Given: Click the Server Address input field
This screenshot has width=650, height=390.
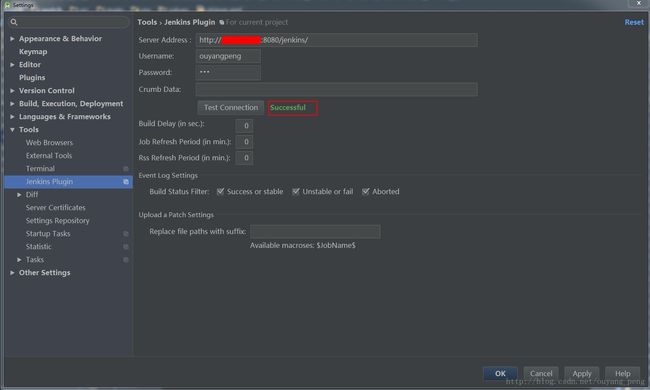Looking at the screenshot, I should tap(337, 40).
